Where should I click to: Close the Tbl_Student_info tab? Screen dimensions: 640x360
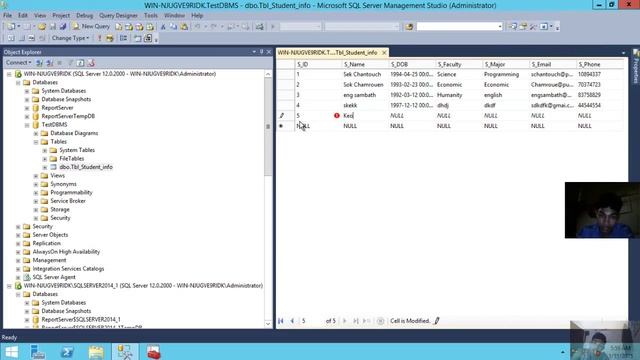[x=384, y=53]
